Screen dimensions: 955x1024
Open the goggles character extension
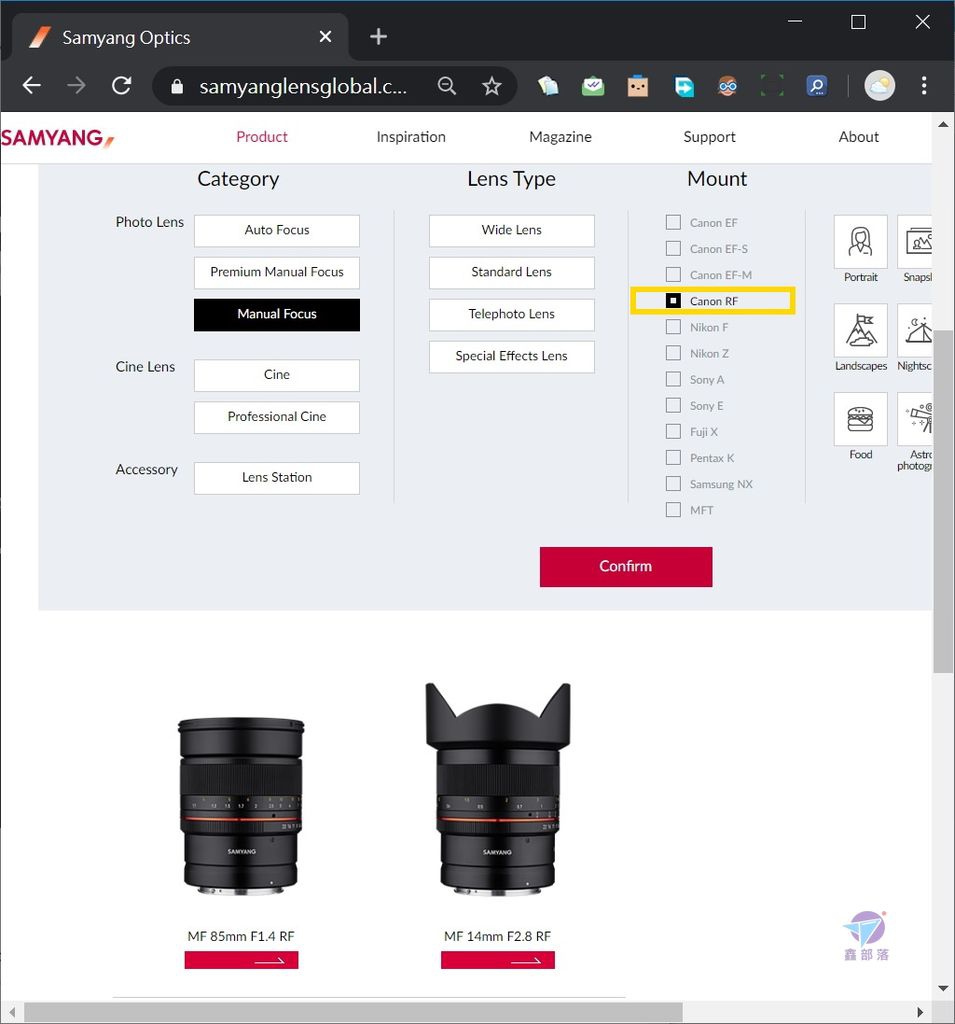[x=728, y=86]
